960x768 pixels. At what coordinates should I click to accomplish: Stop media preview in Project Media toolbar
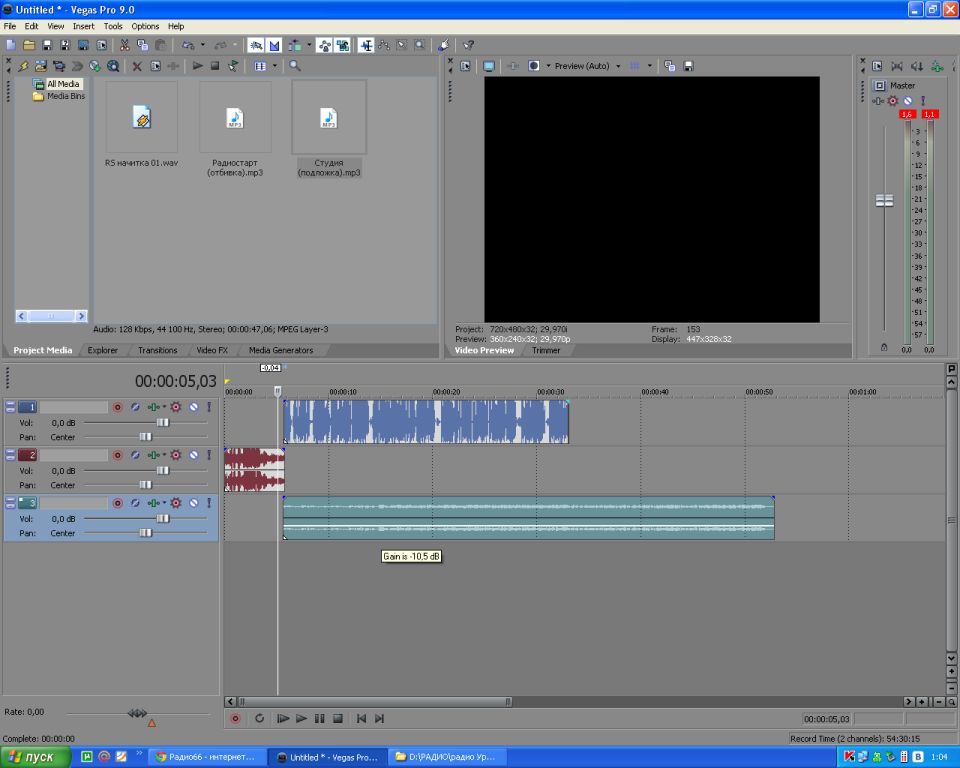point(215,66)
